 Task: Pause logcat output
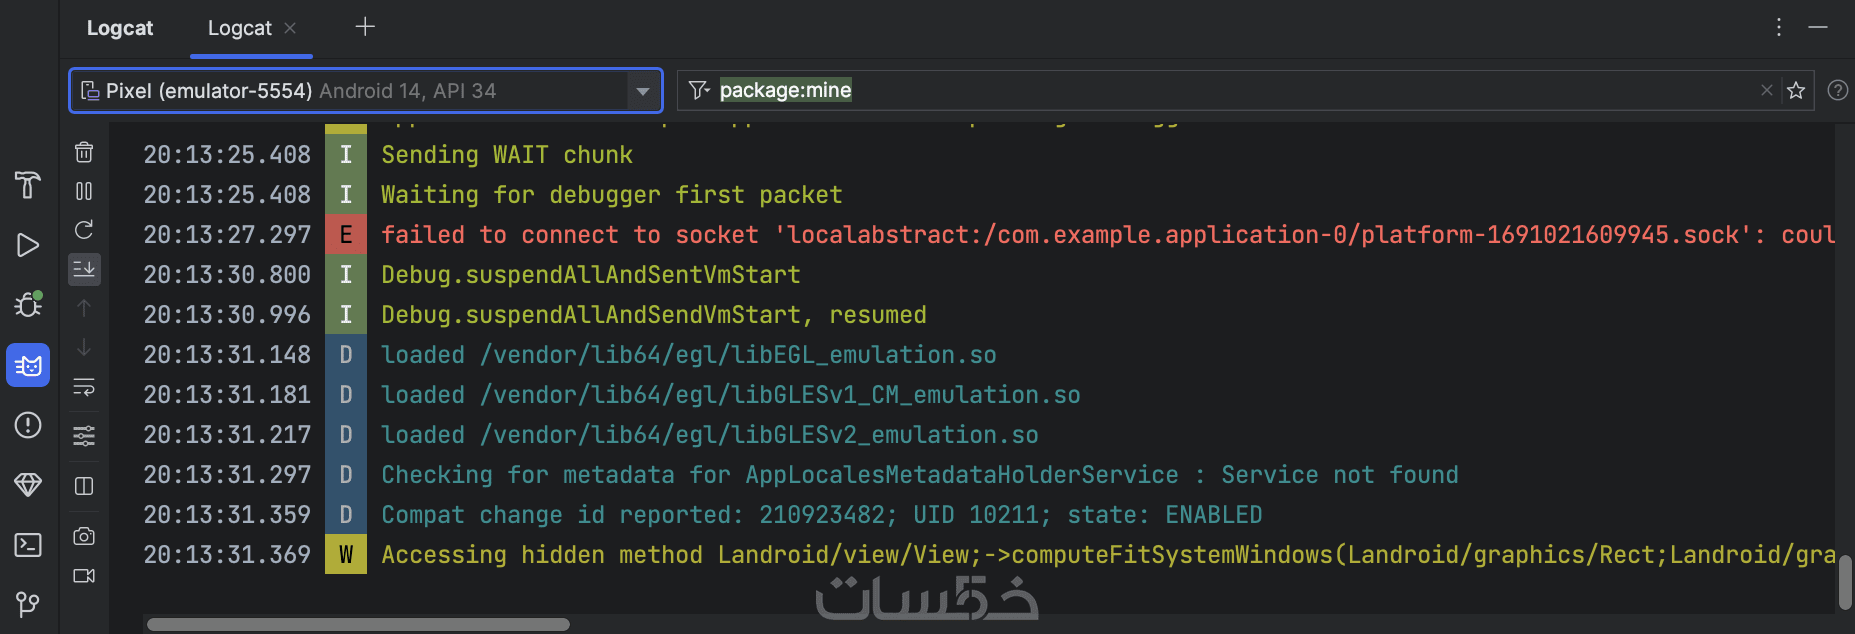coord(84,191)
